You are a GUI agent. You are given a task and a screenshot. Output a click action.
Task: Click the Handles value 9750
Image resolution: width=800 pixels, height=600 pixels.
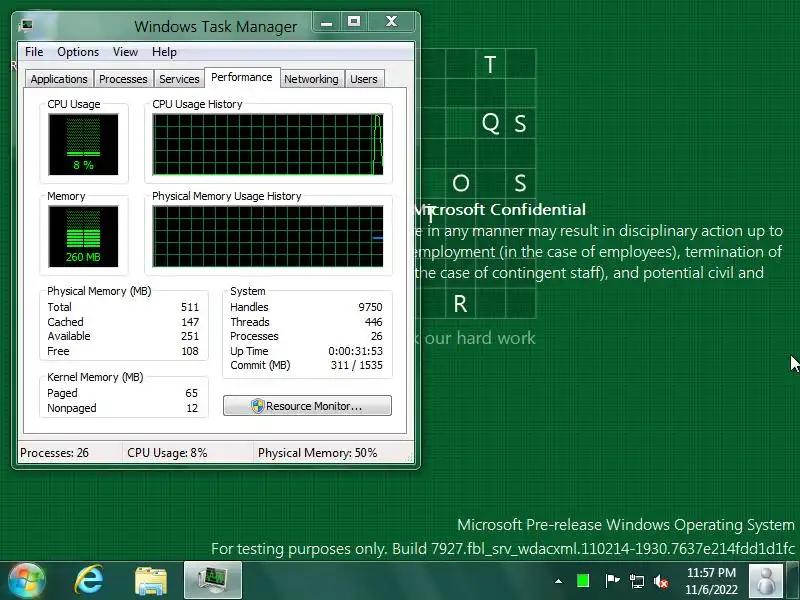[x=370, y=307]
